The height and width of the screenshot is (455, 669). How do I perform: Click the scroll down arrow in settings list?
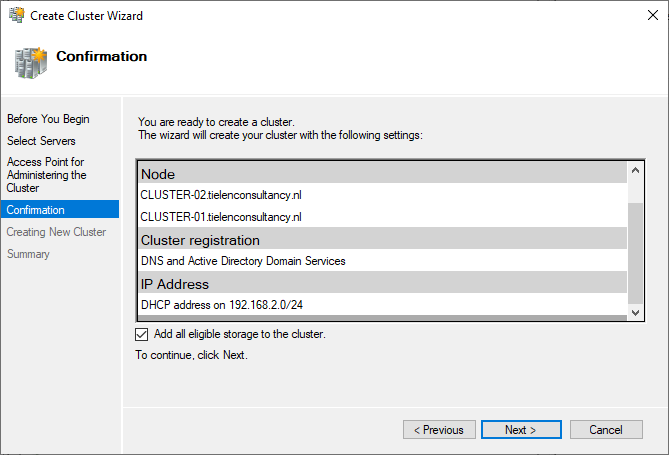pos(635,312)
